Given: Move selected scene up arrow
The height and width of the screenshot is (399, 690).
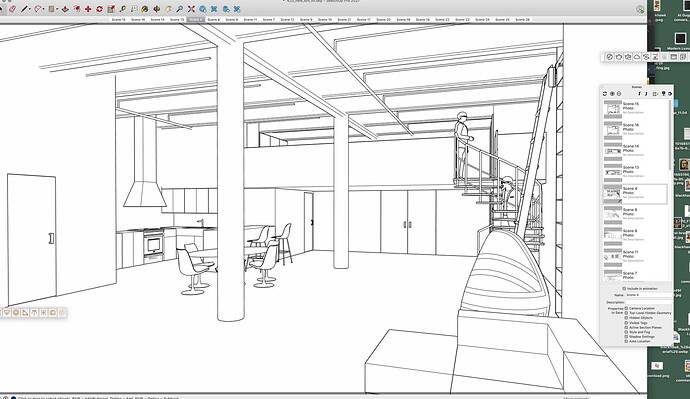Looking at the screenshot, I should [x=639, y=94].
